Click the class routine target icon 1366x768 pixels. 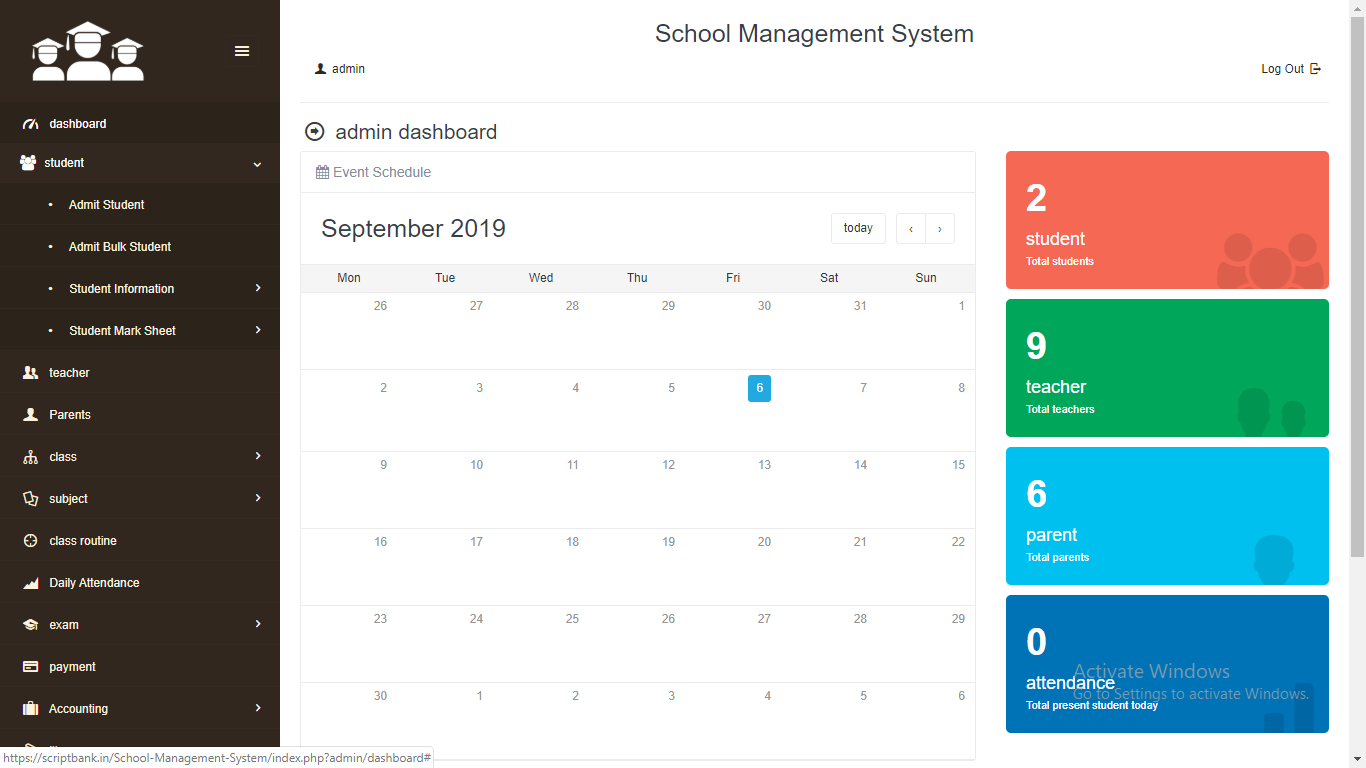(x=30, y=541)
